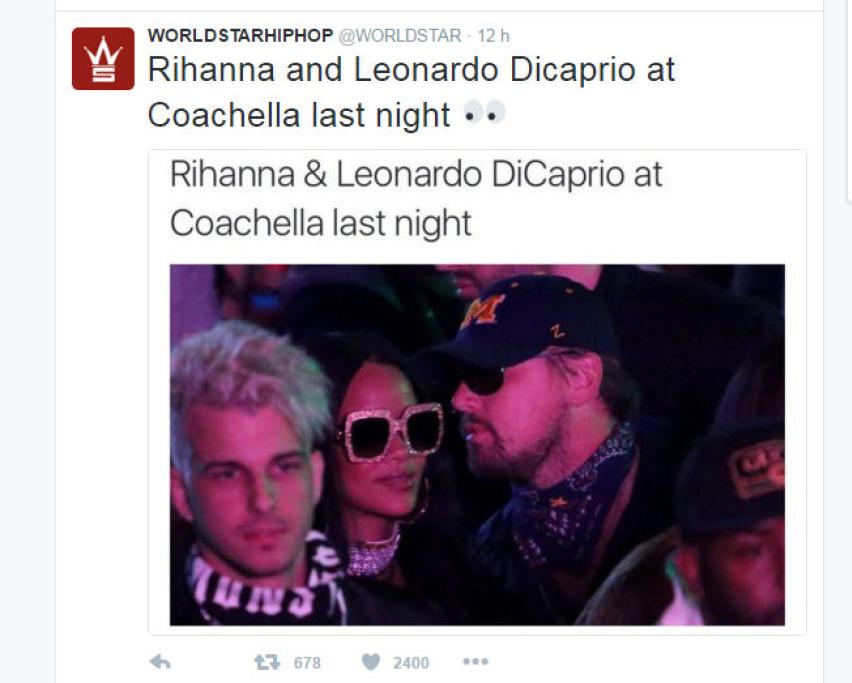Select the main tweet text about Coachella
Screen dimensions: 852x683
(x=411, y=92)
